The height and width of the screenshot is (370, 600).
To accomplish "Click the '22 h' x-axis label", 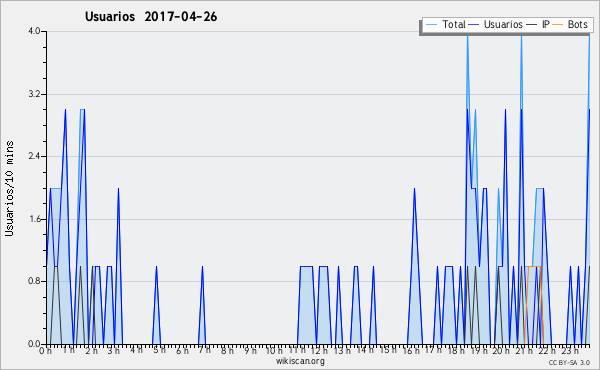I will [x=547, y=350].
